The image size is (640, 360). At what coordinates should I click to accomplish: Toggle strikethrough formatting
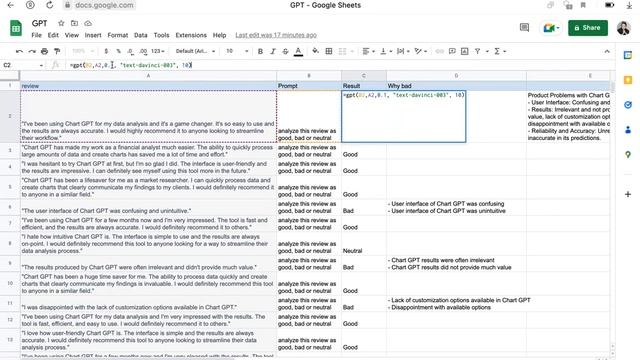(285, 51)
